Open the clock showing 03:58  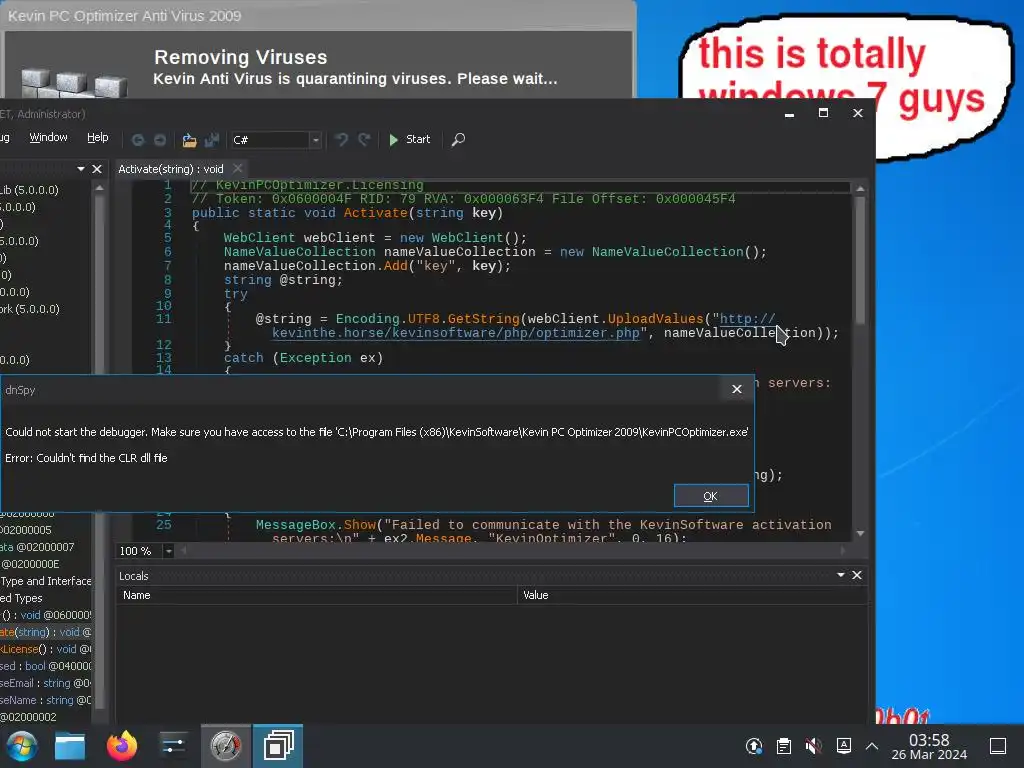(x=929, y=746)
